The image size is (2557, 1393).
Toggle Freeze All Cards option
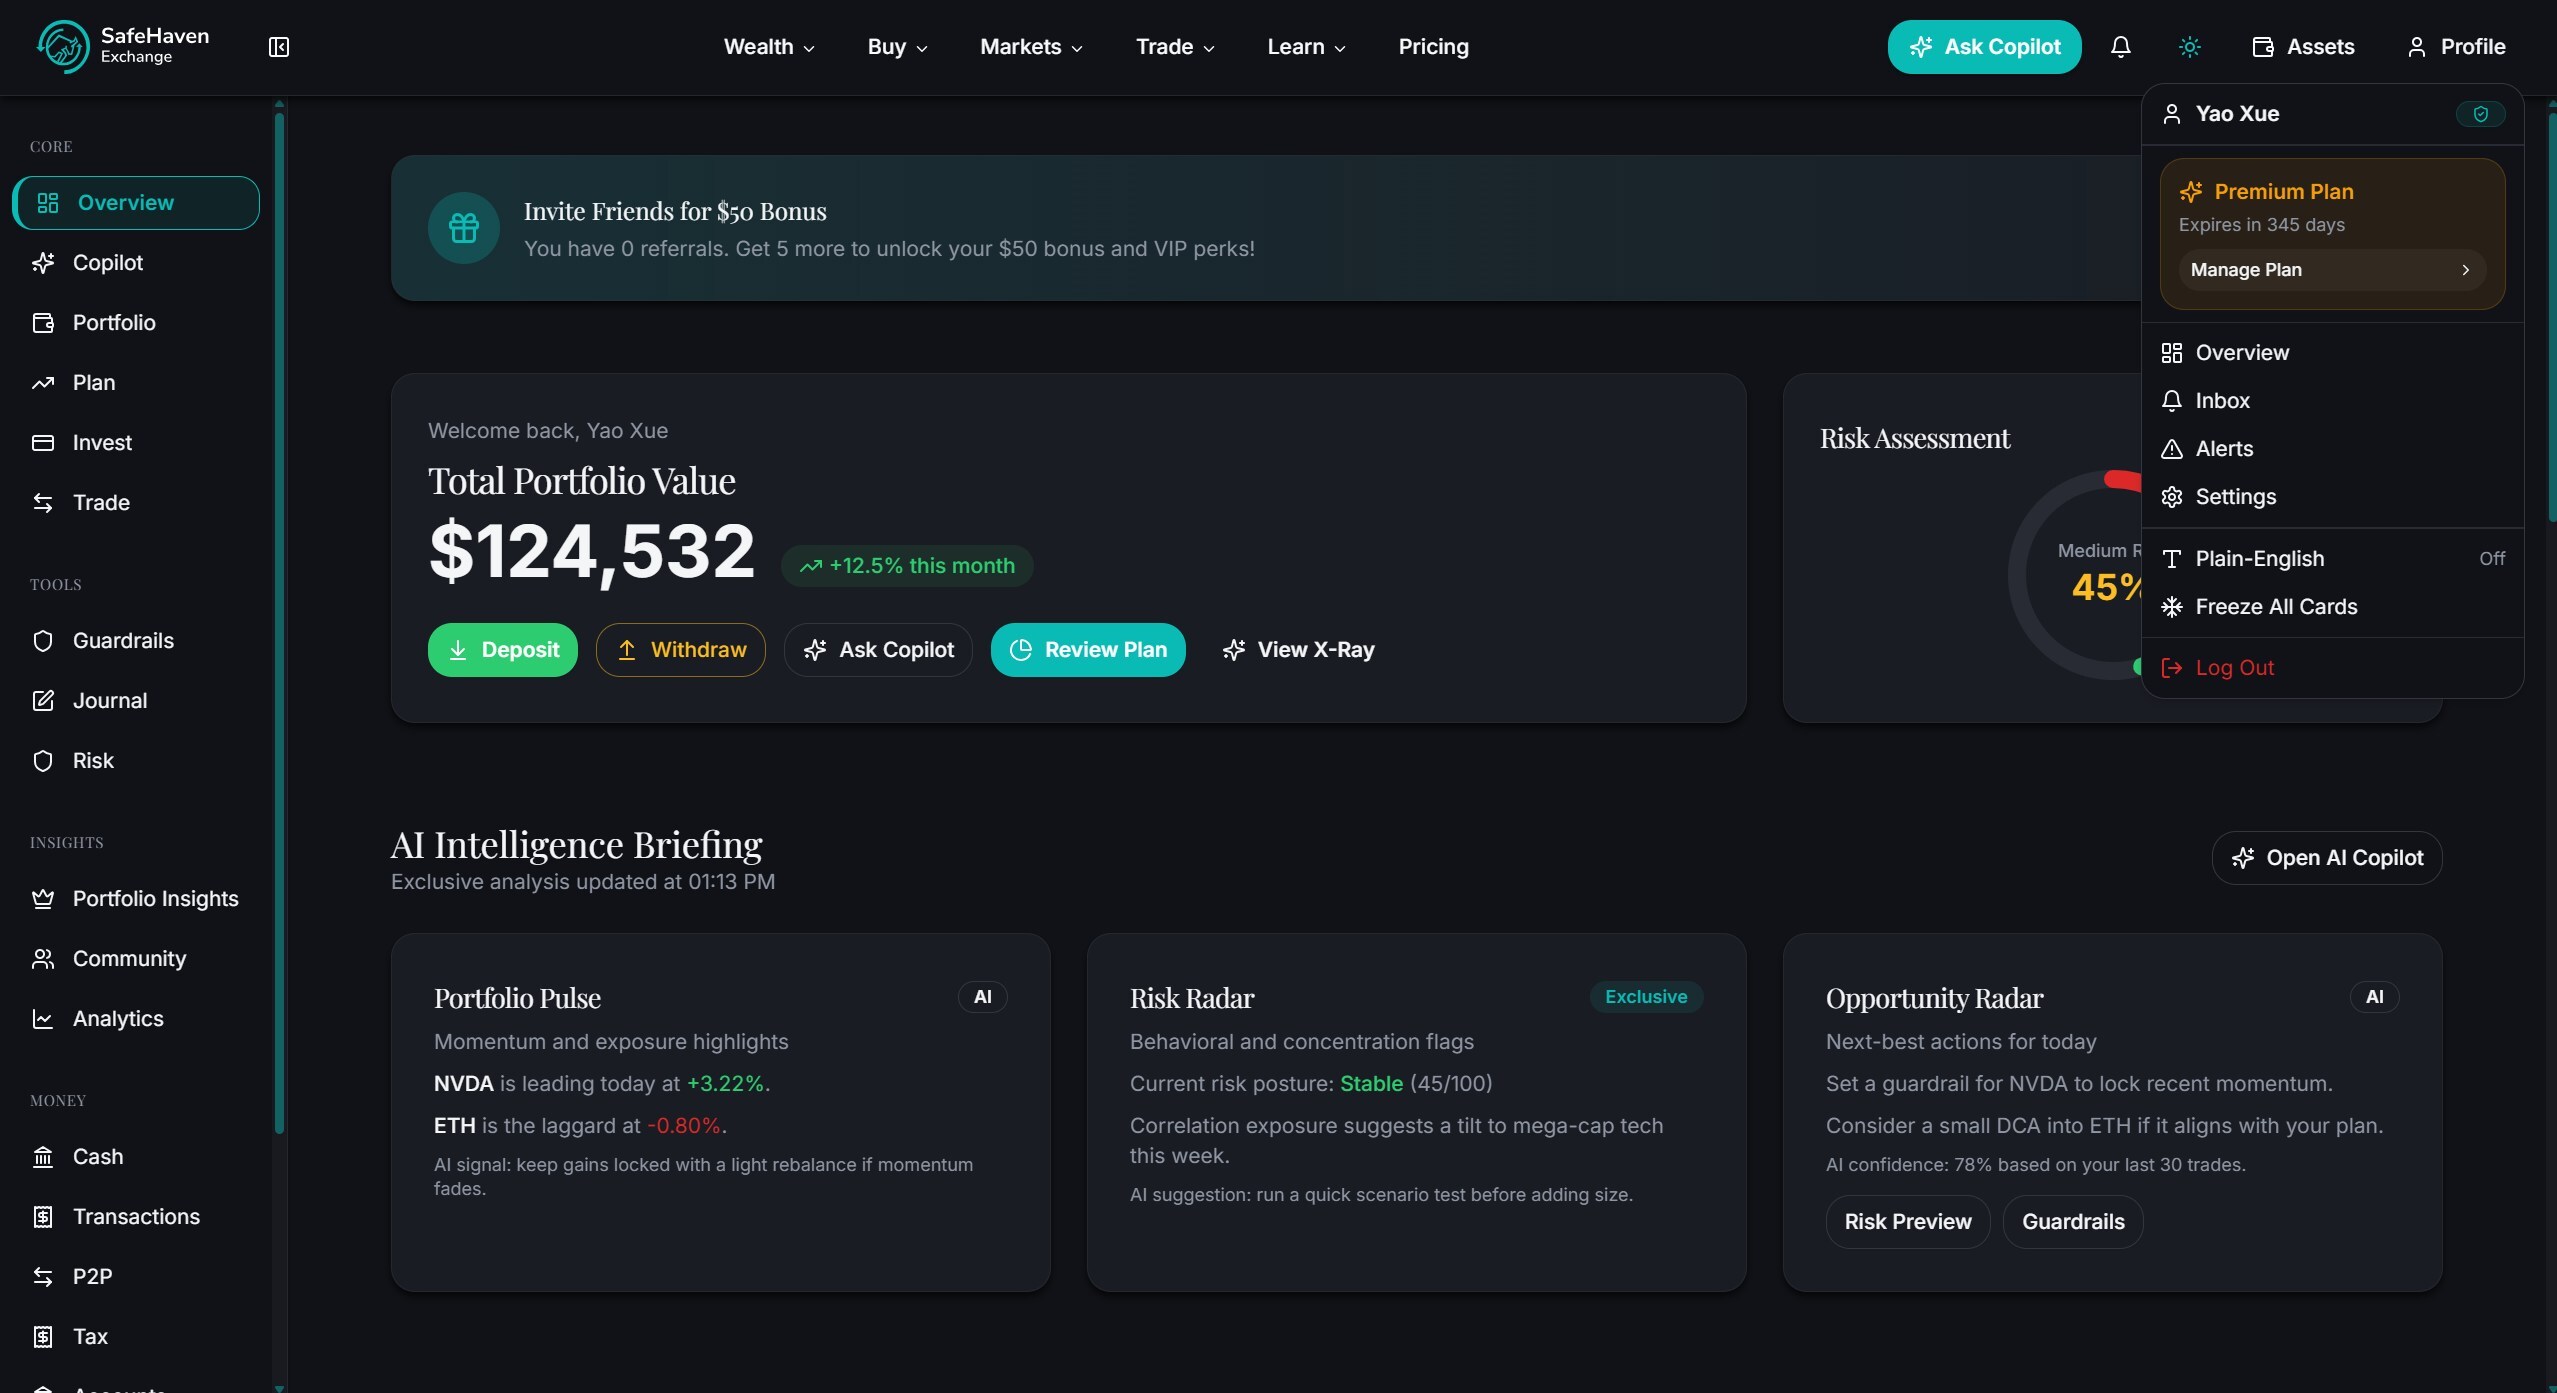click(2275, 607)
